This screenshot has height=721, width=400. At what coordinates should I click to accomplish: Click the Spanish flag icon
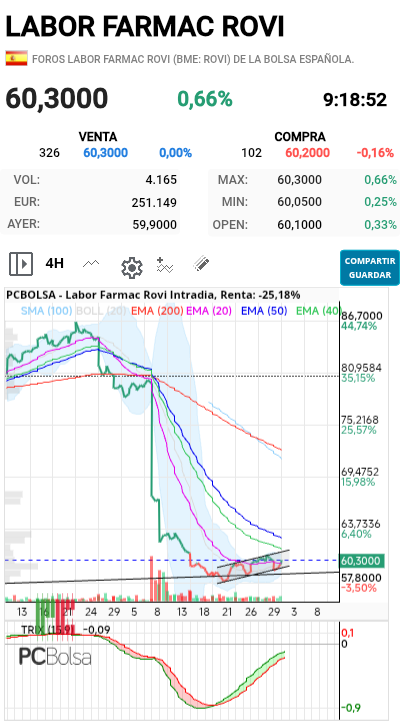pyautogui.click(x=16, y=58)
